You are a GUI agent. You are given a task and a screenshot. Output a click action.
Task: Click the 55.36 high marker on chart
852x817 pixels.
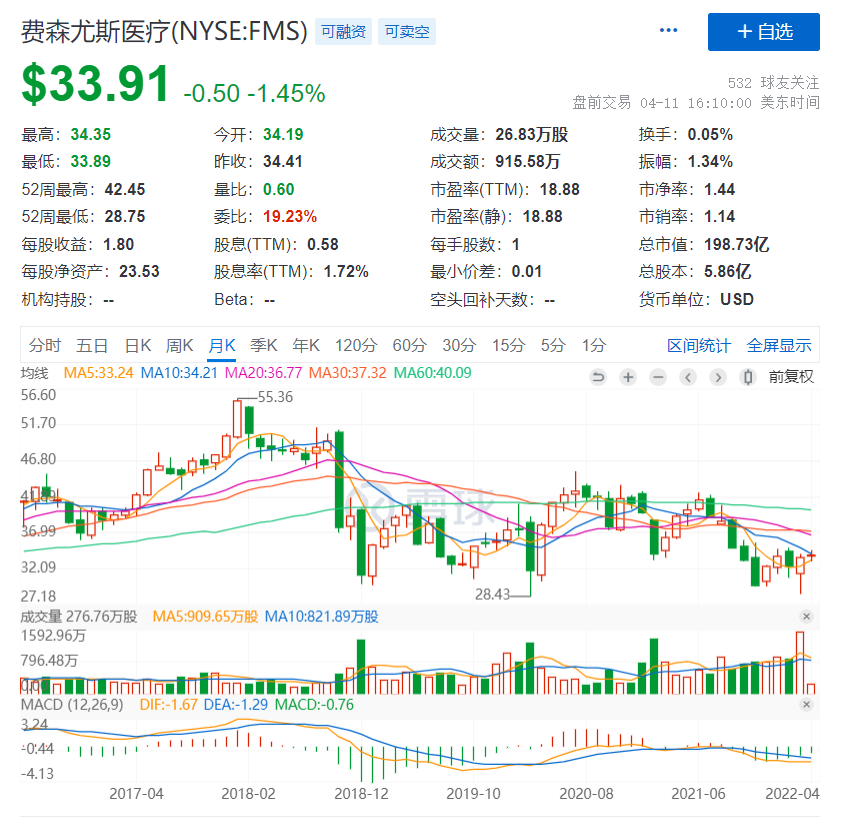pos(275,397)
